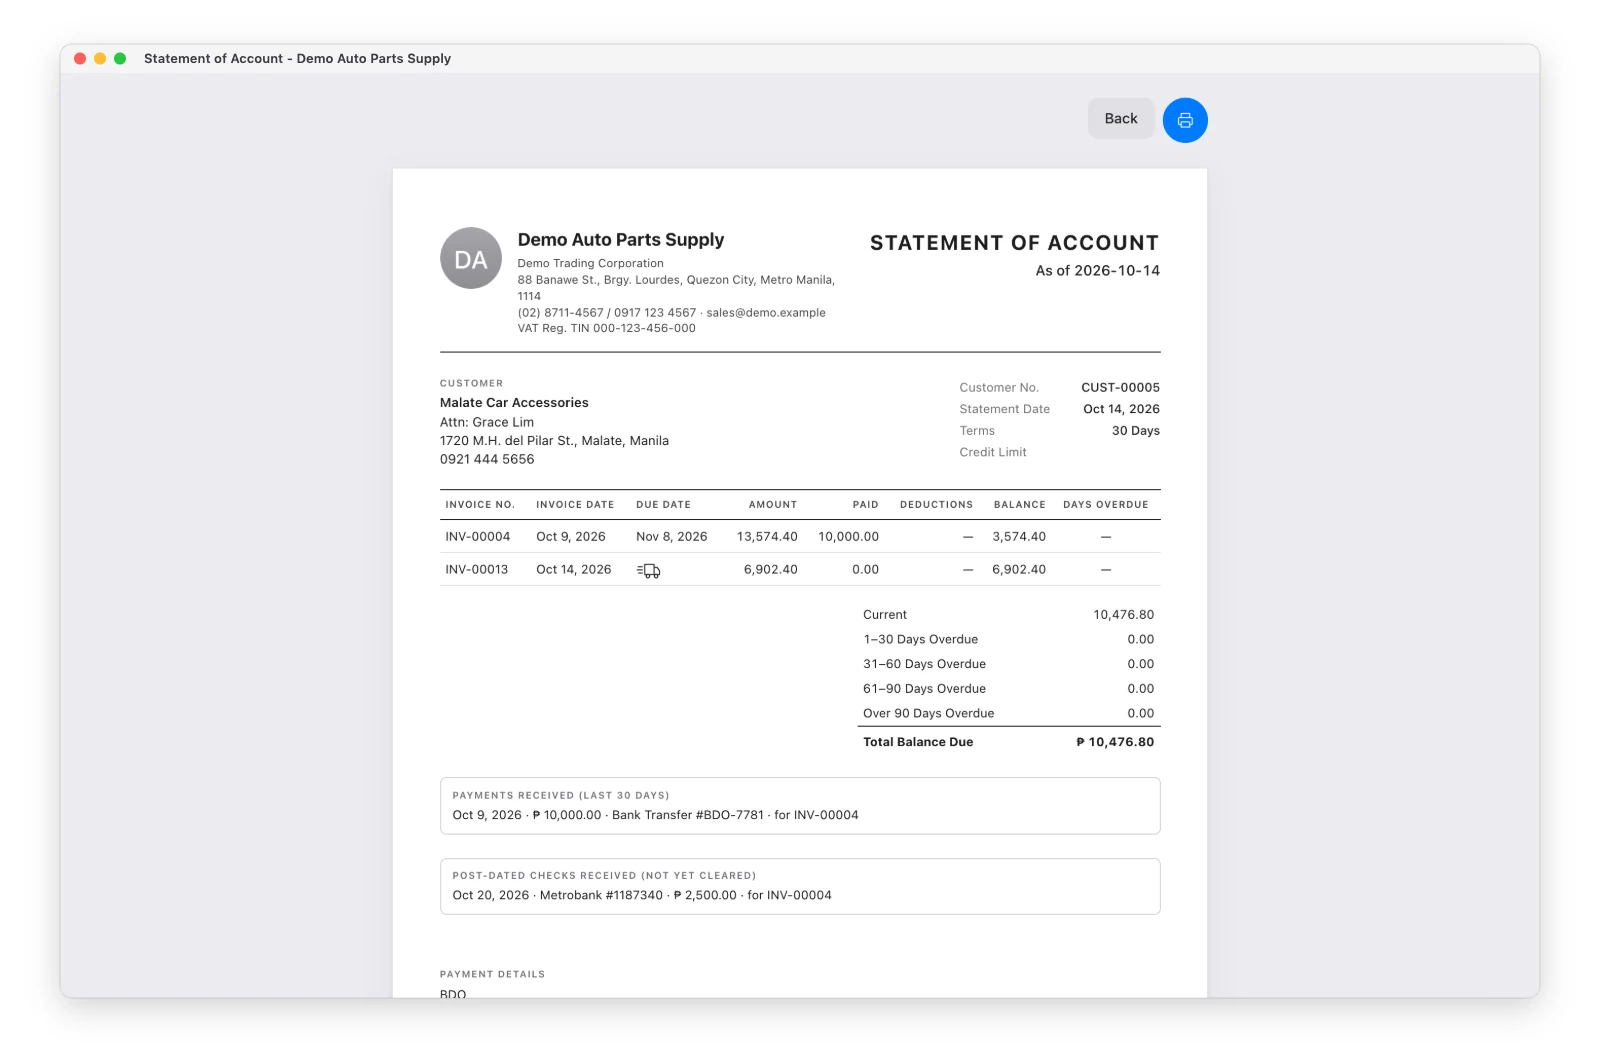Click the DEDUCTIONS column header
1600x1043 pixels.
click(x=936, y=505)
